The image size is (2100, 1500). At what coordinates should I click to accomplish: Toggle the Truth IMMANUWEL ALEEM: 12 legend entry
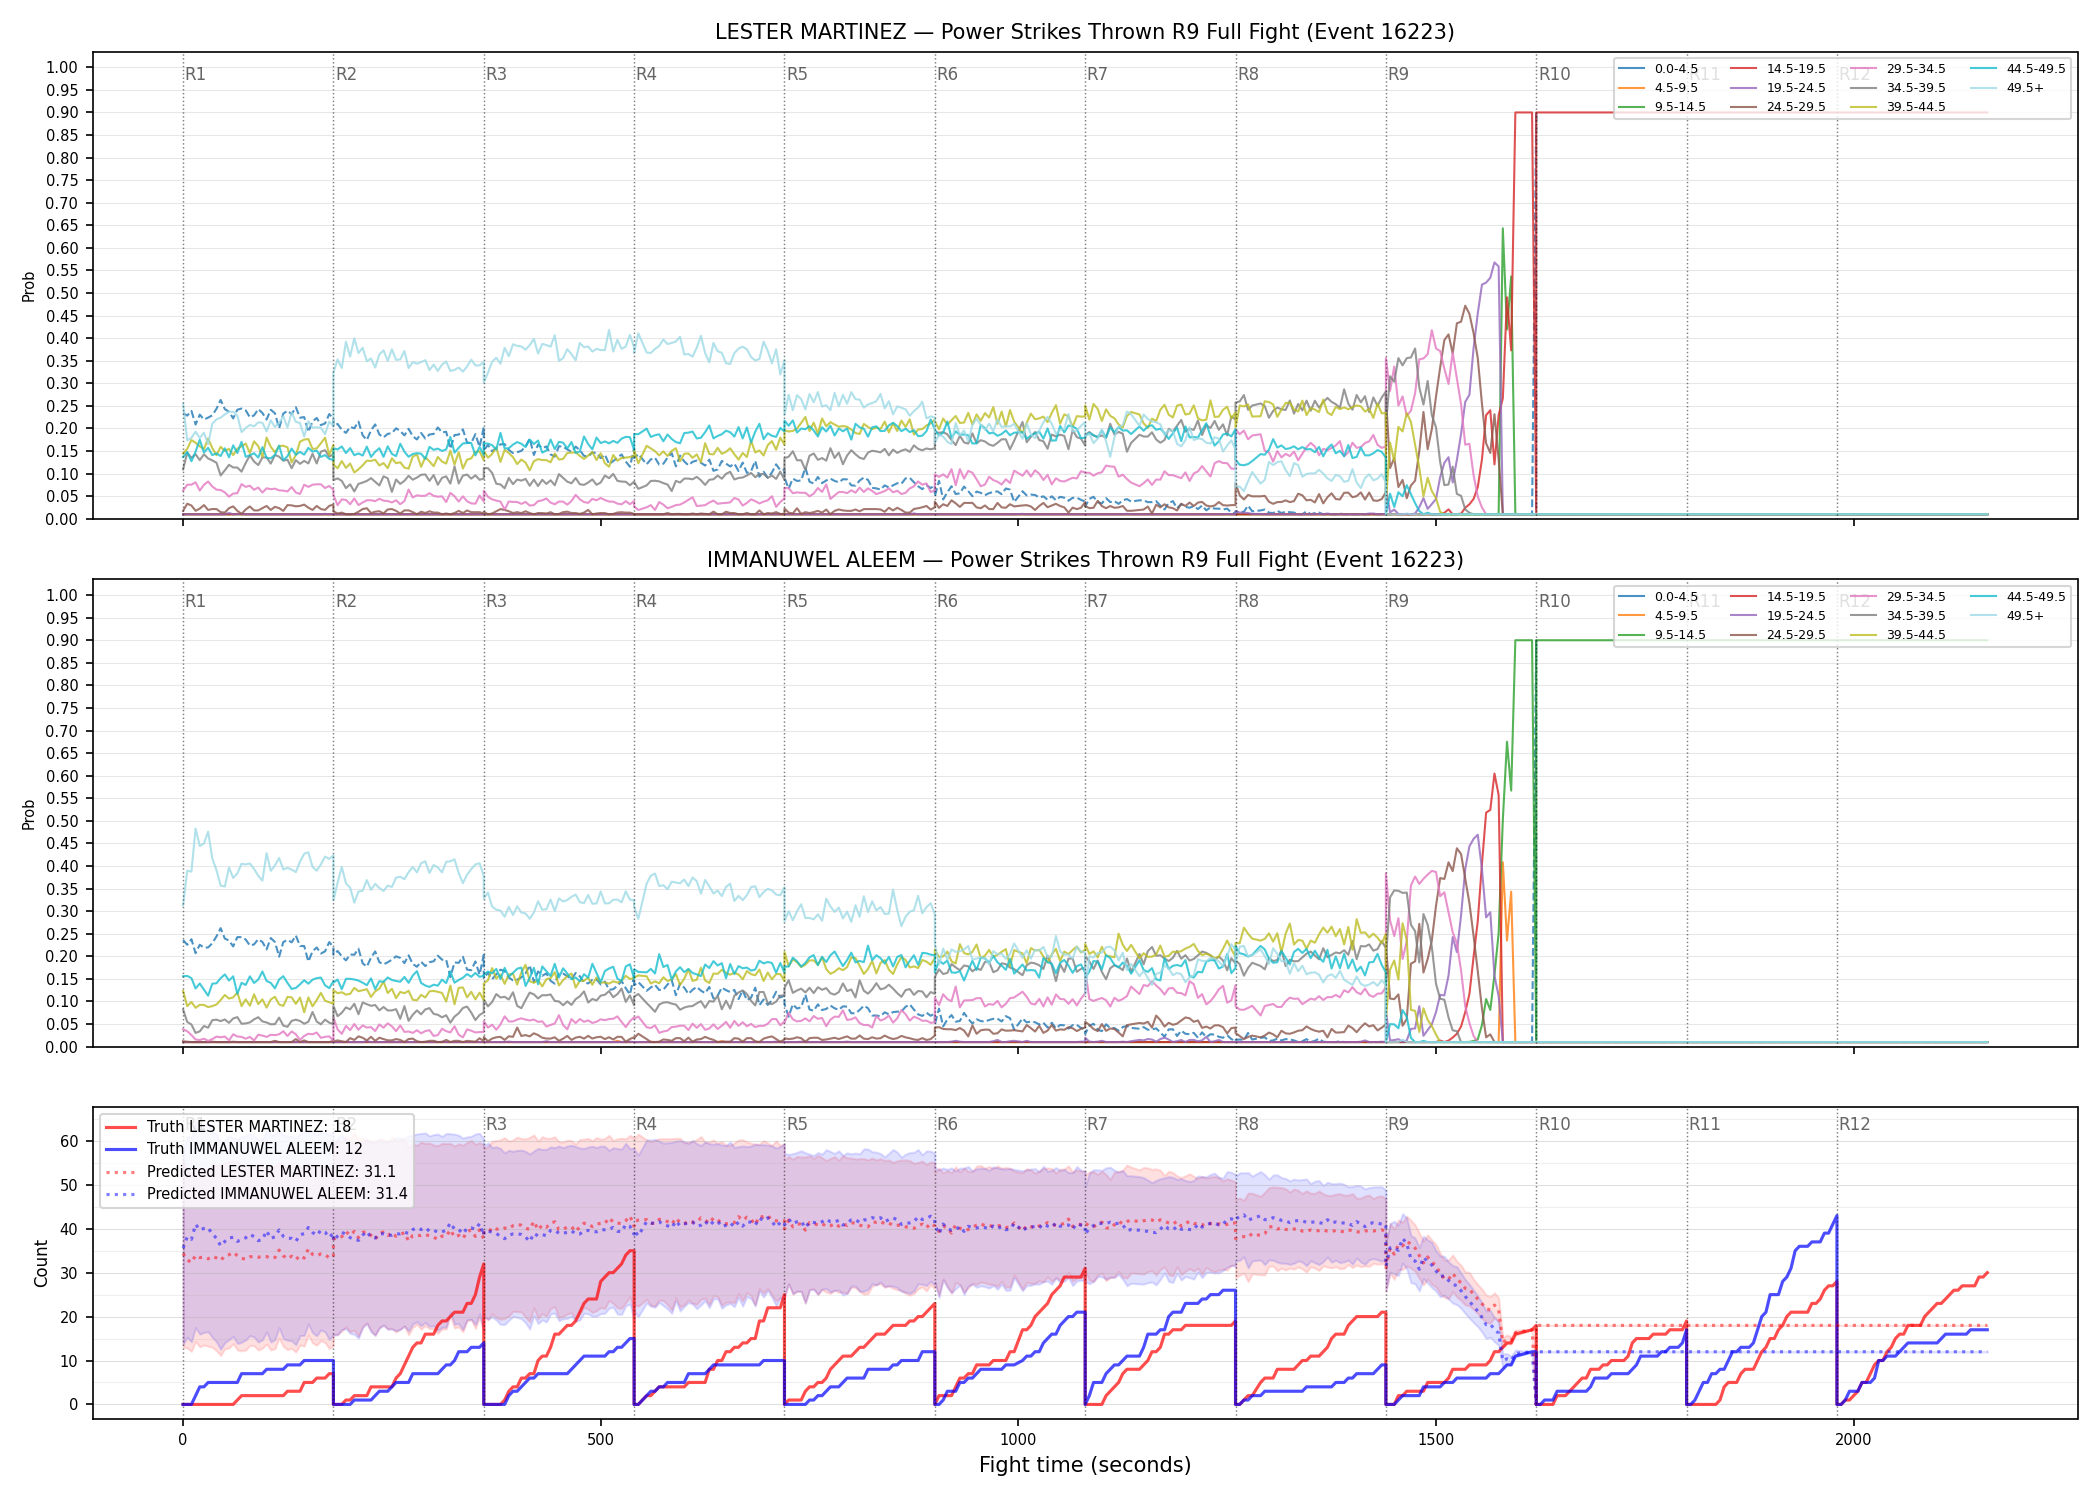point(234,1149)
